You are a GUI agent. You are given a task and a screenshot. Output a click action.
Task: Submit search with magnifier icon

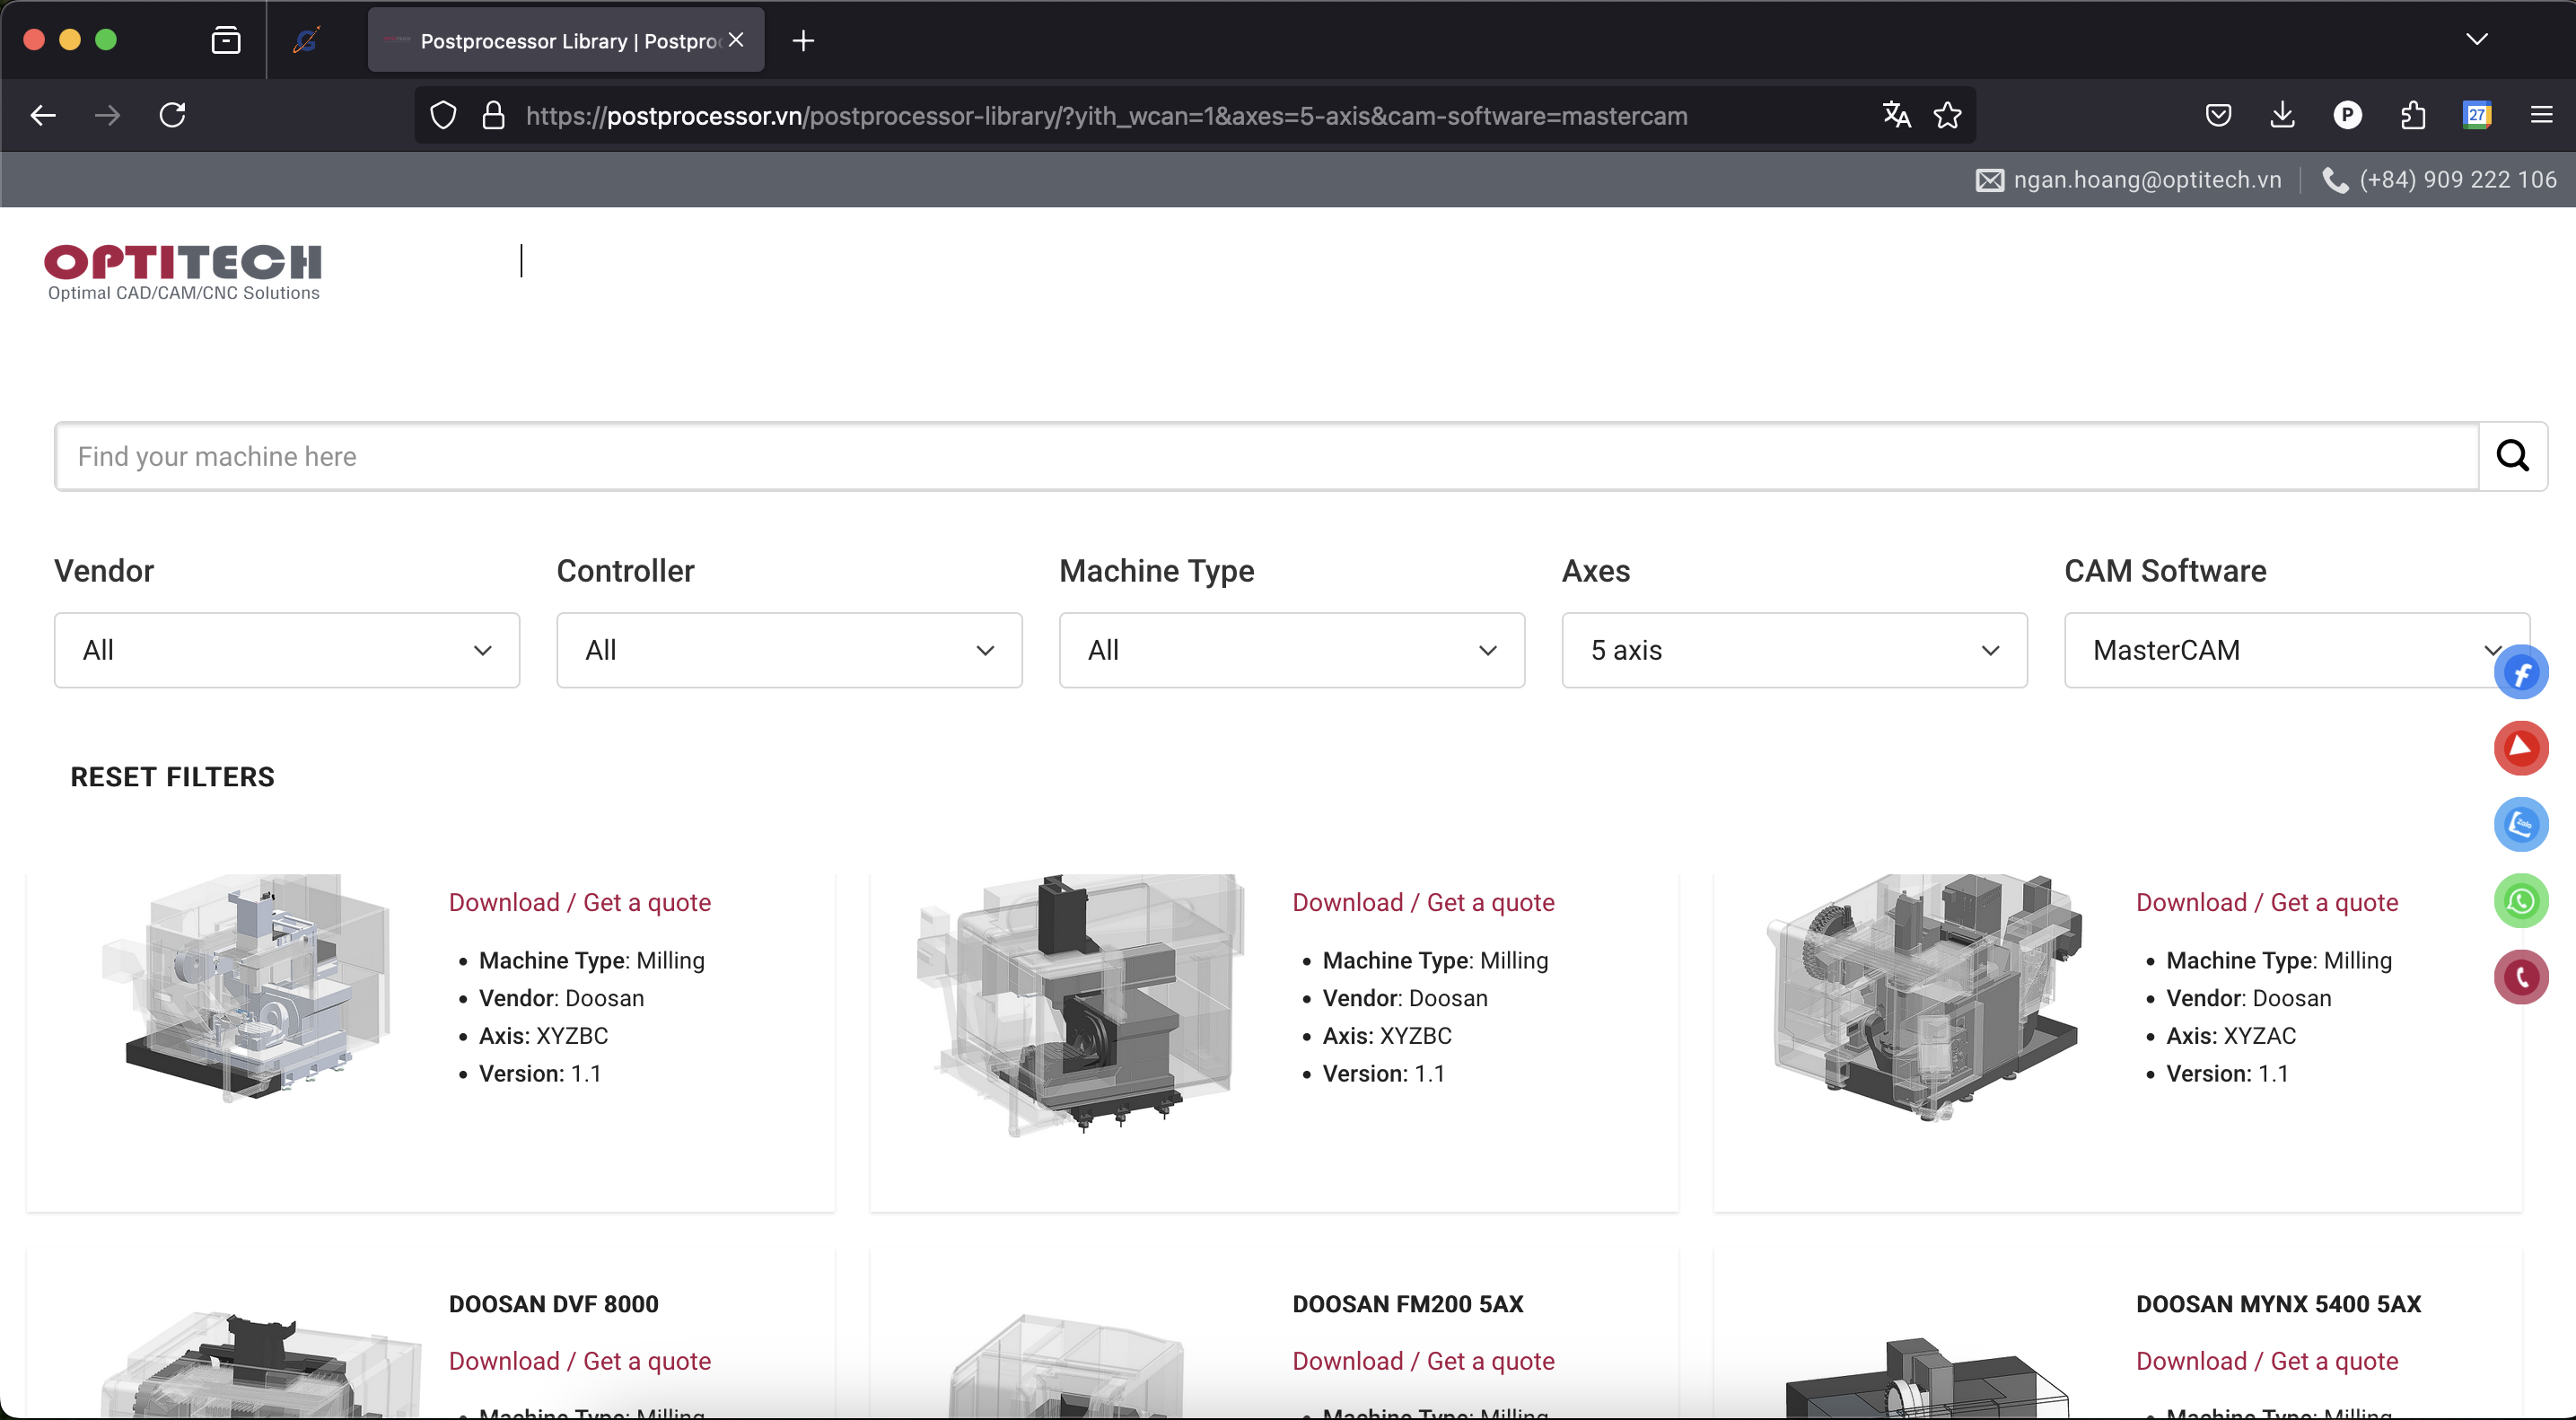[2512, 456]
